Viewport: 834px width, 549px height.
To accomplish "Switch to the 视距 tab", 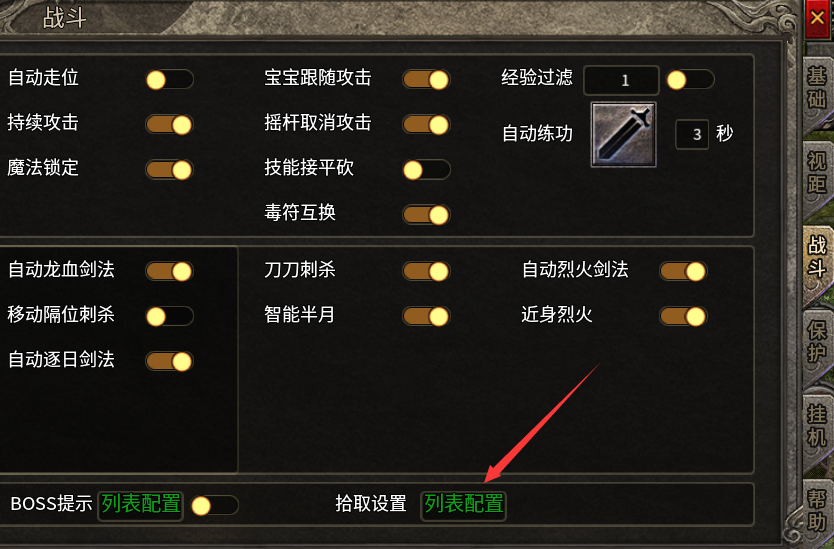I will [816, 173].
